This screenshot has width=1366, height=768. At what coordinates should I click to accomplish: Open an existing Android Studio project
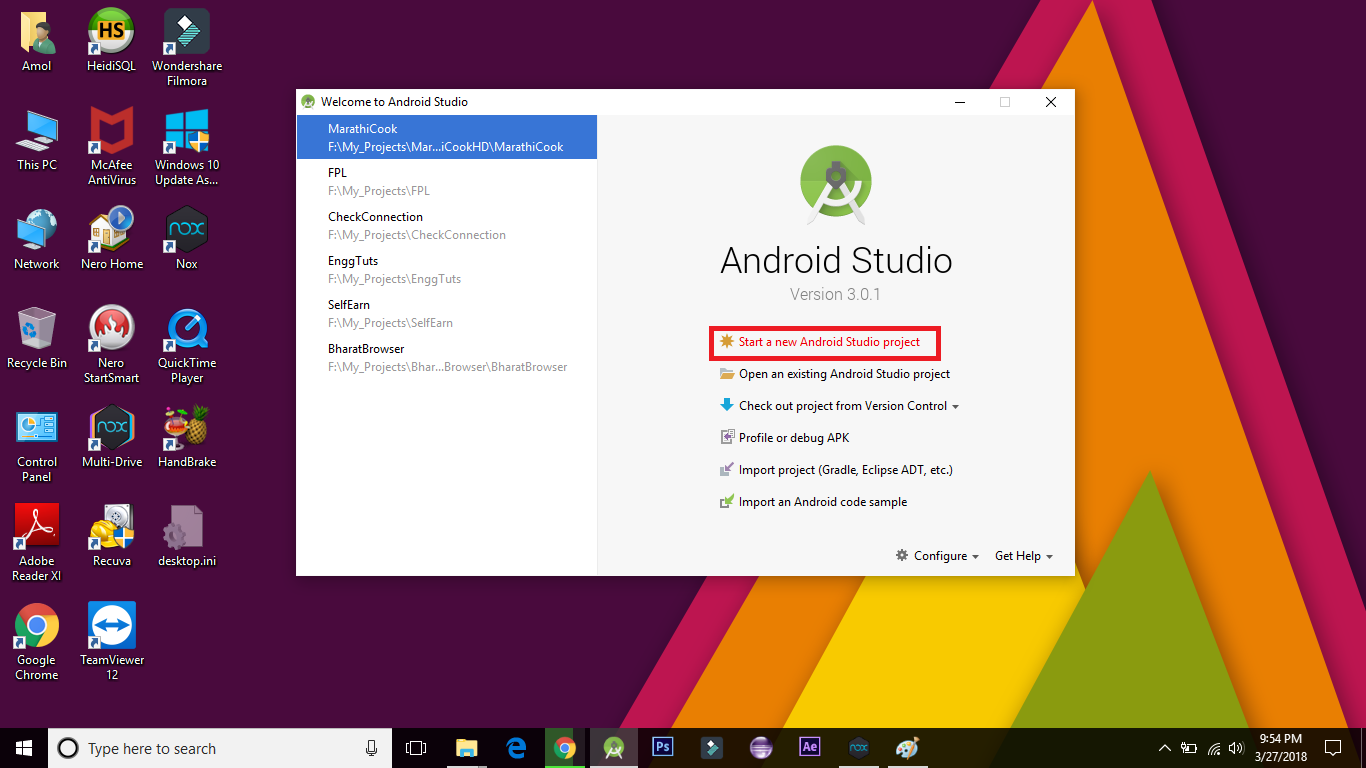(x=835, y=374)
